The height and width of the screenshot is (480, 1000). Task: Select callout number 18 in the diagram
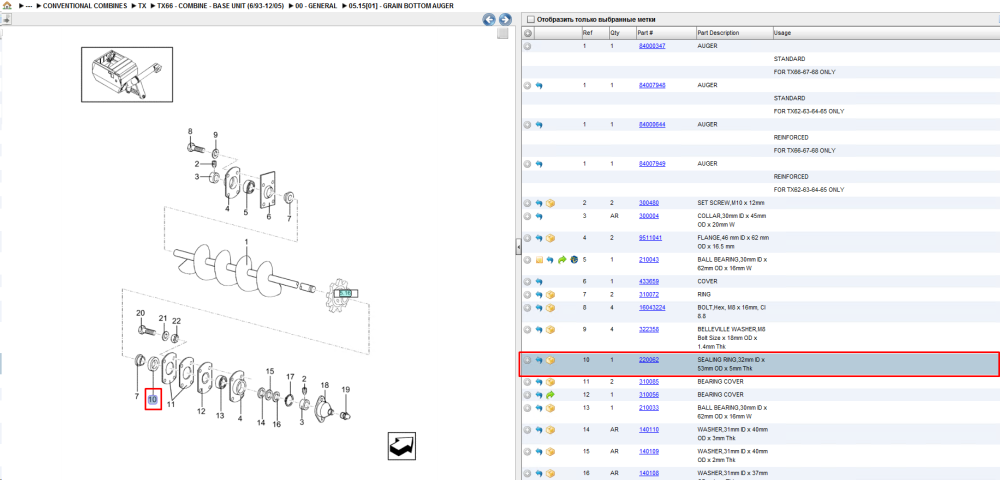(x=325, y=385)
